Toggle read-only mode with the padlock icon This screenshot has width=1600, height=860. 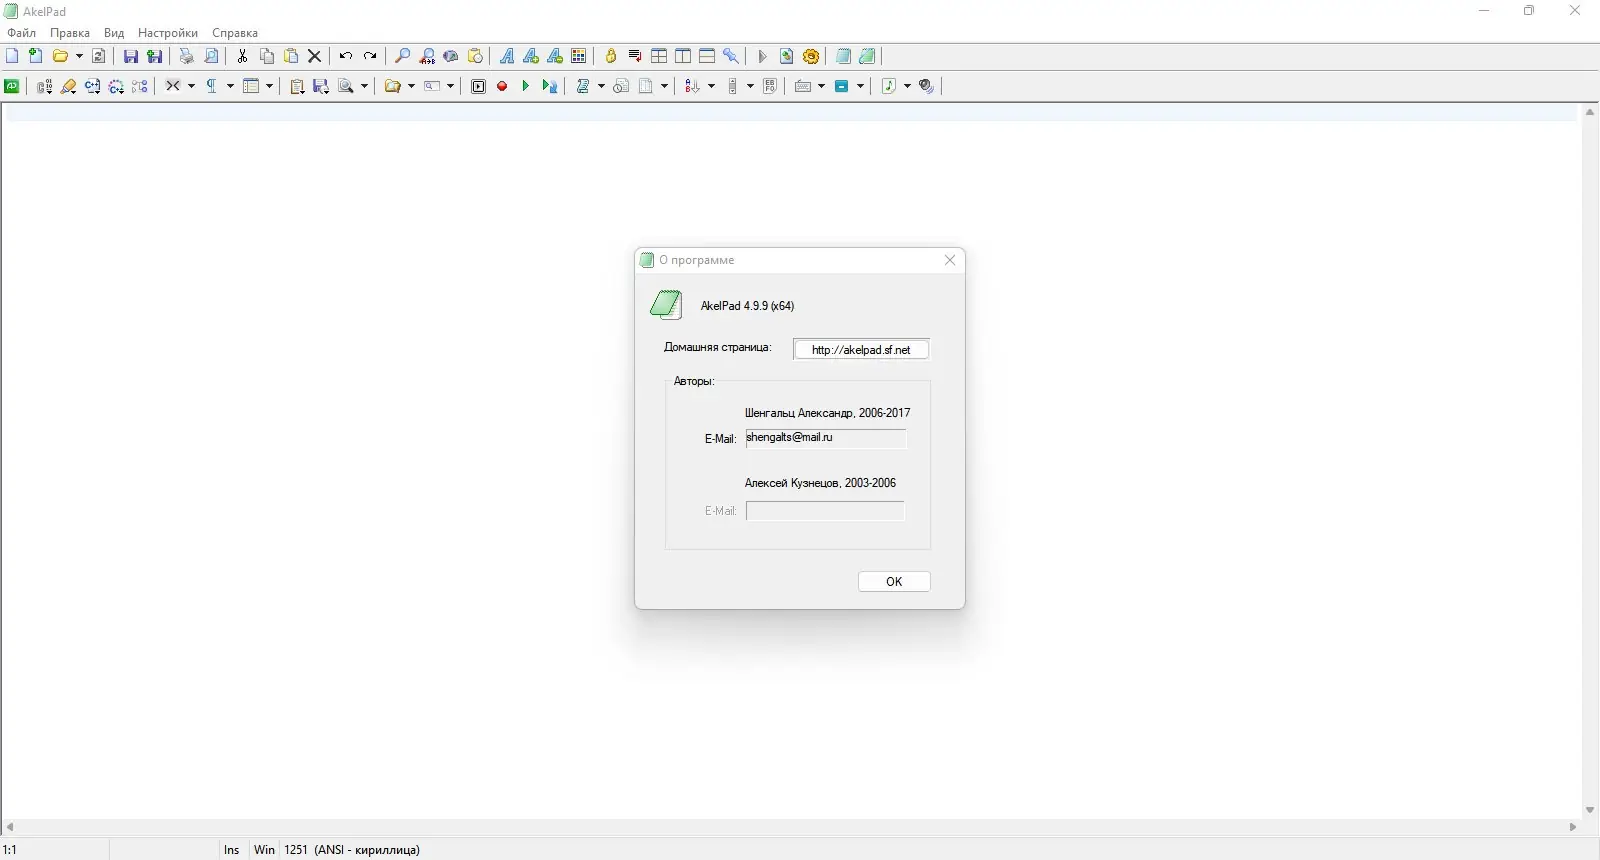pos(611,56)
